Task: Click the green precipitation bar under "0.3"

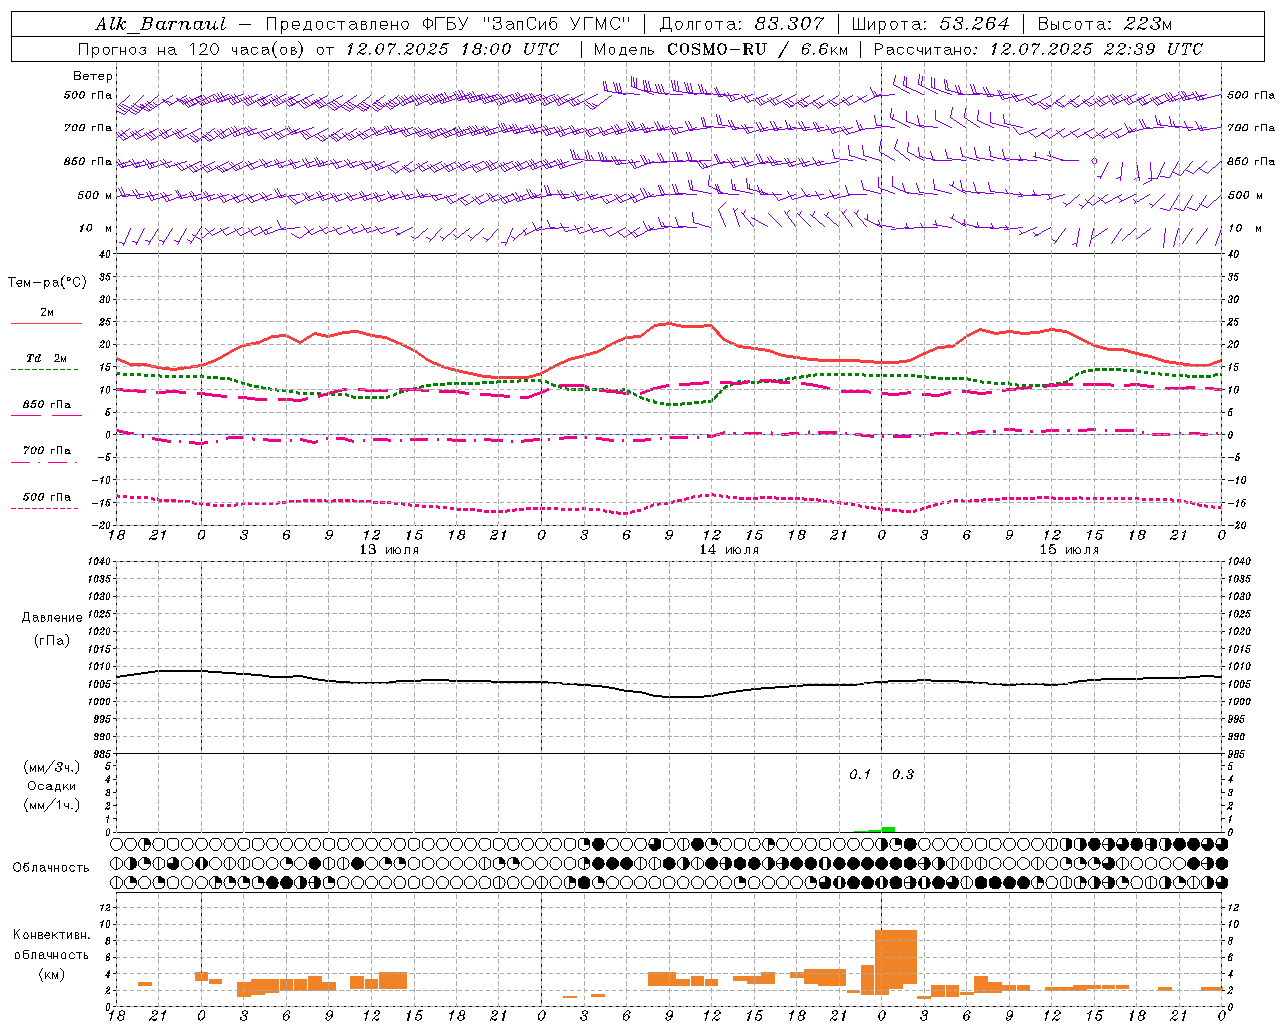Action: [888, 829]
